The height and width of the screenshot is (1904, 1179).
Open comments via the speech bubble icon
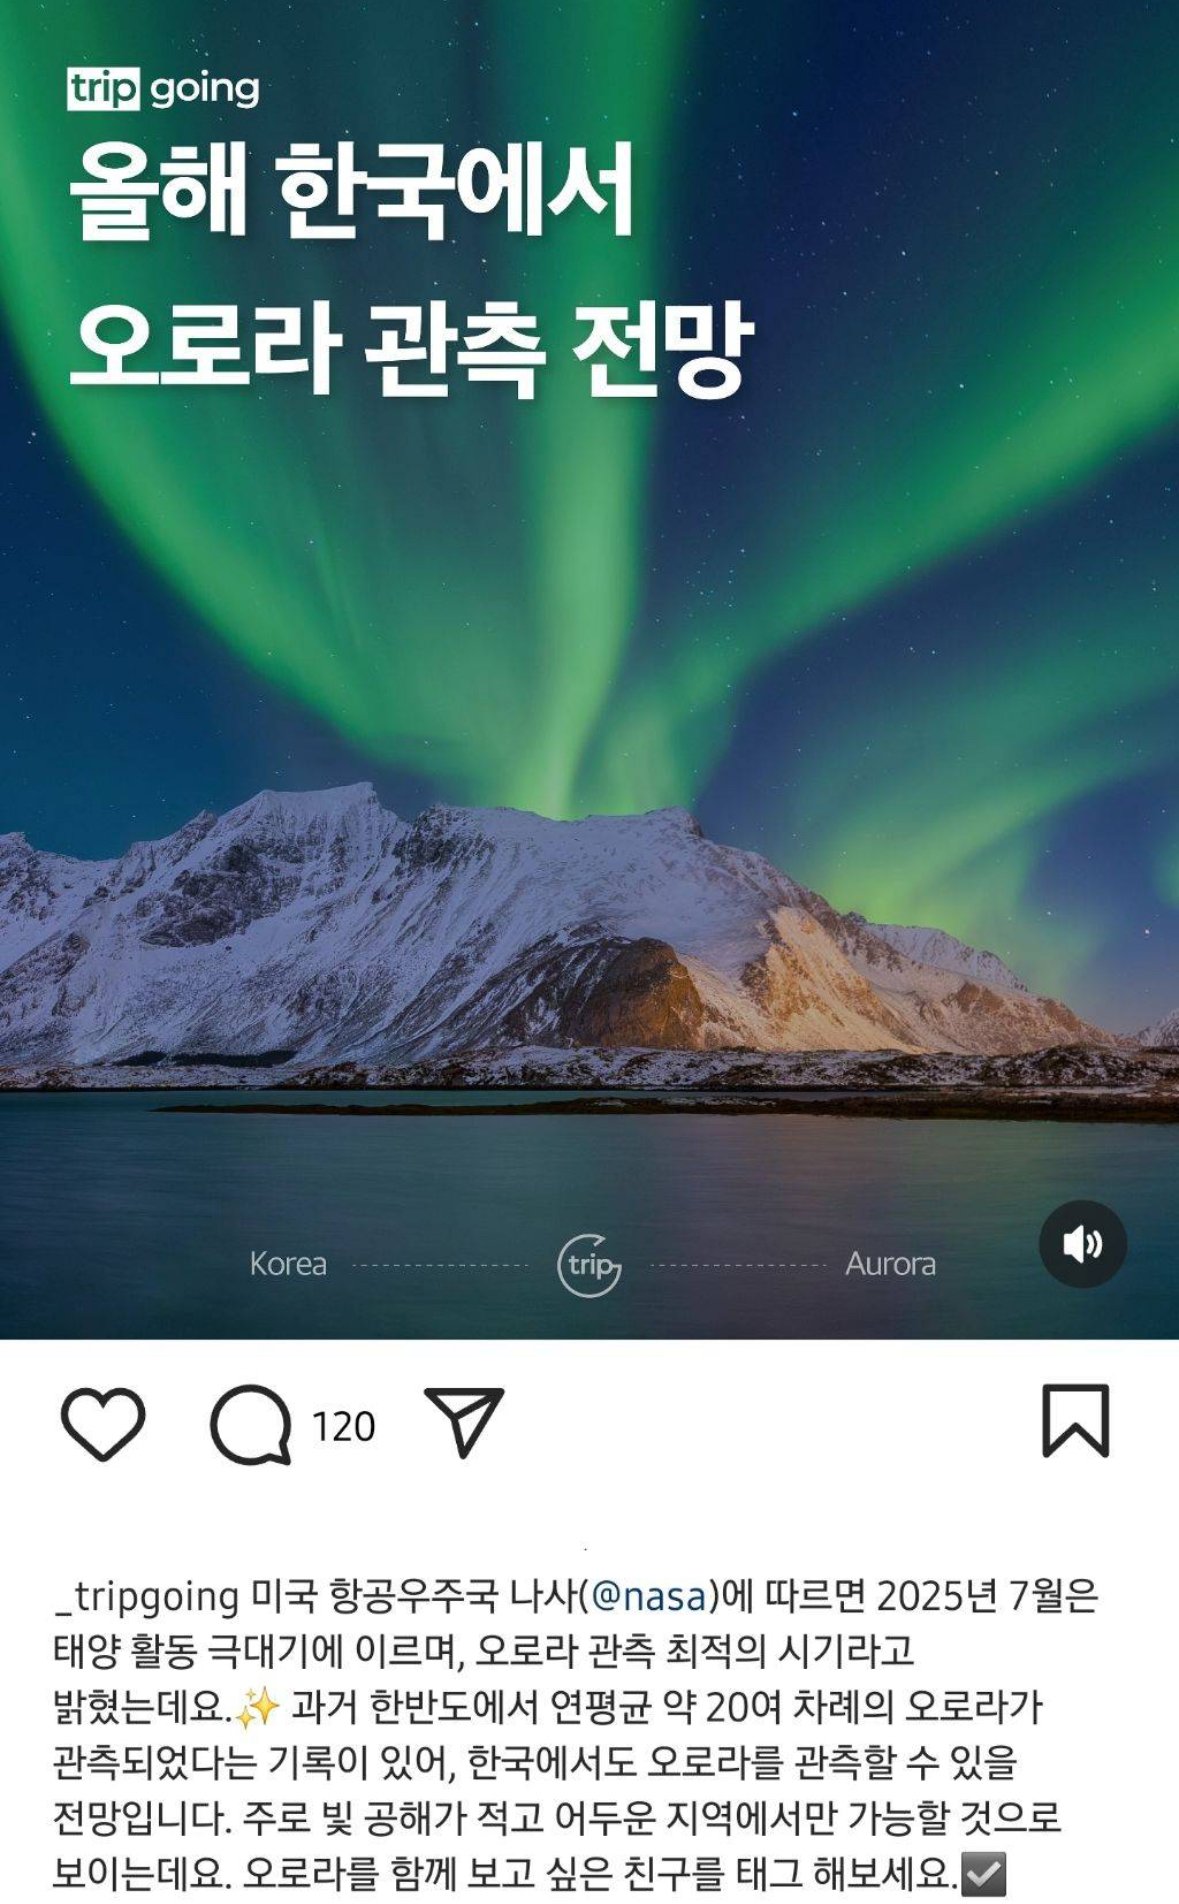[x=250, y=1424]
